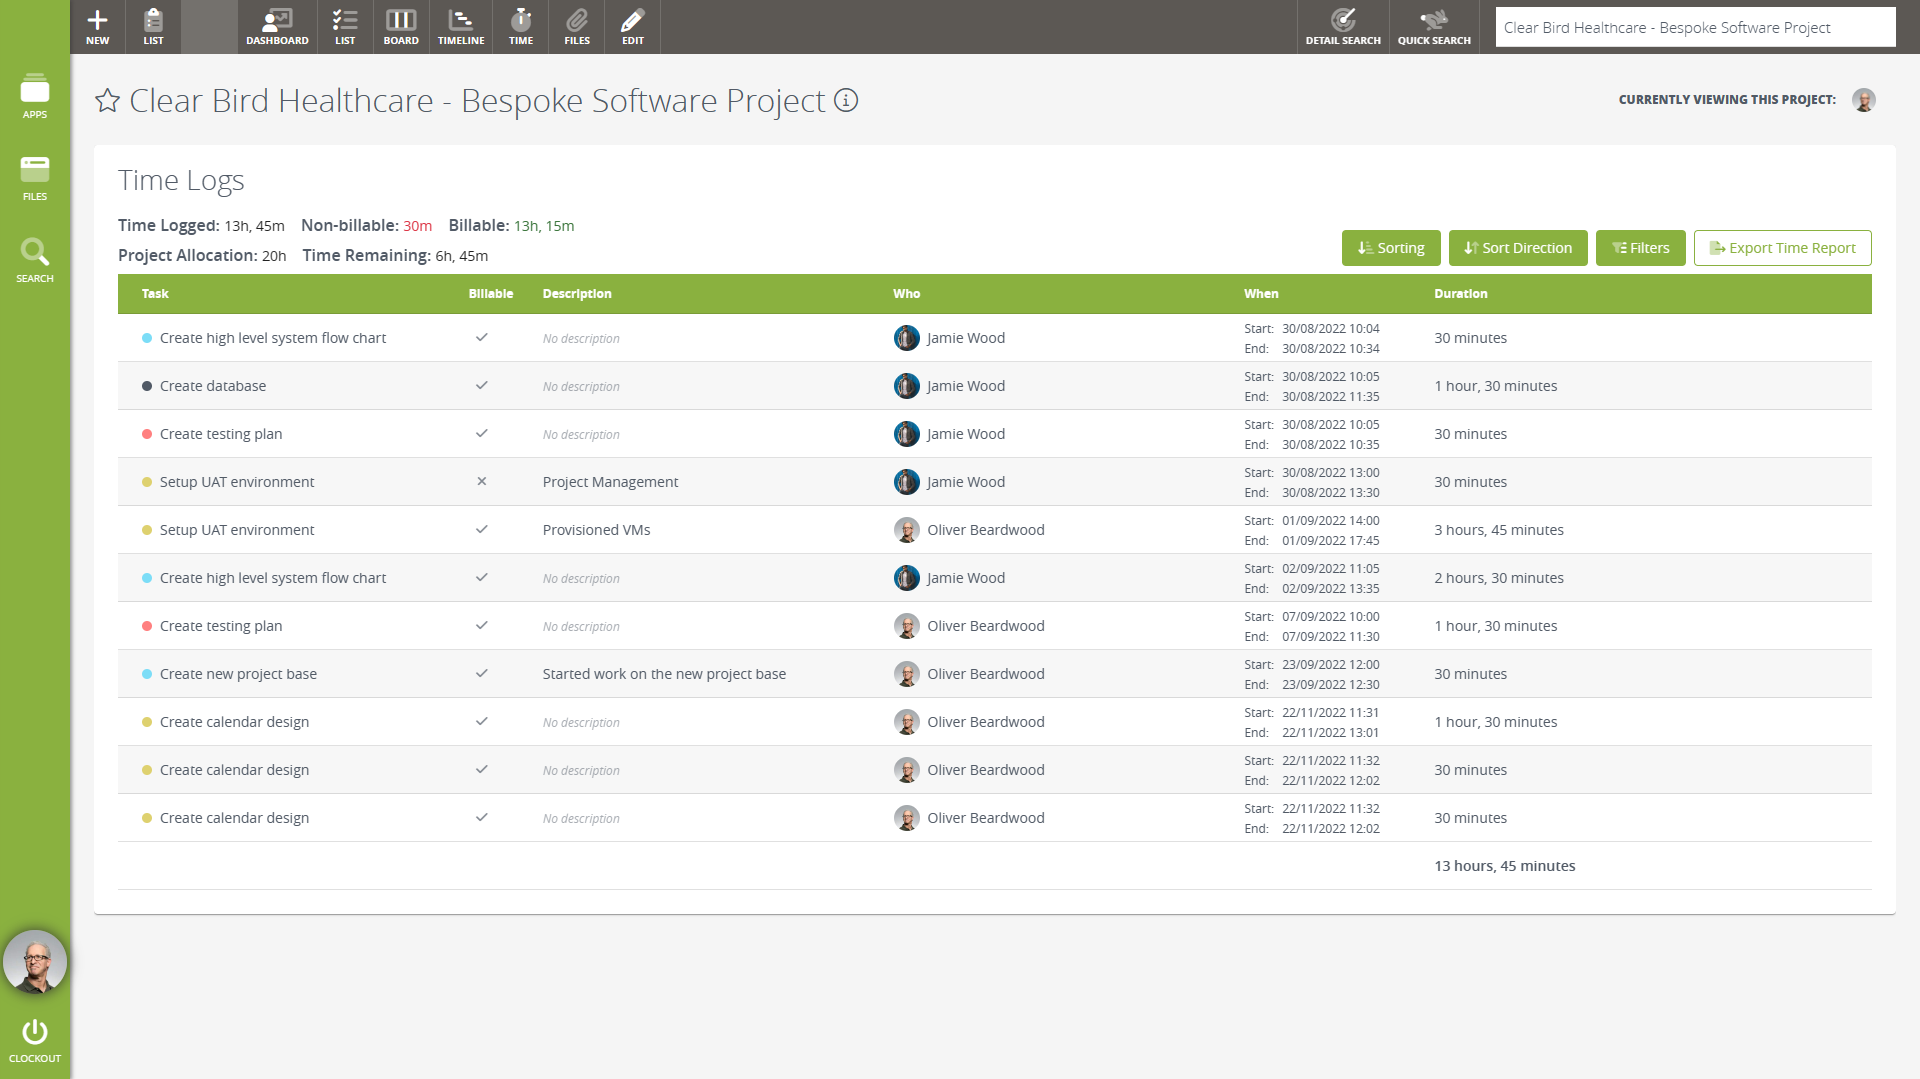Open the Create new project base task
Viewport: 1920px width, 1079px height.
click(238, 674)
